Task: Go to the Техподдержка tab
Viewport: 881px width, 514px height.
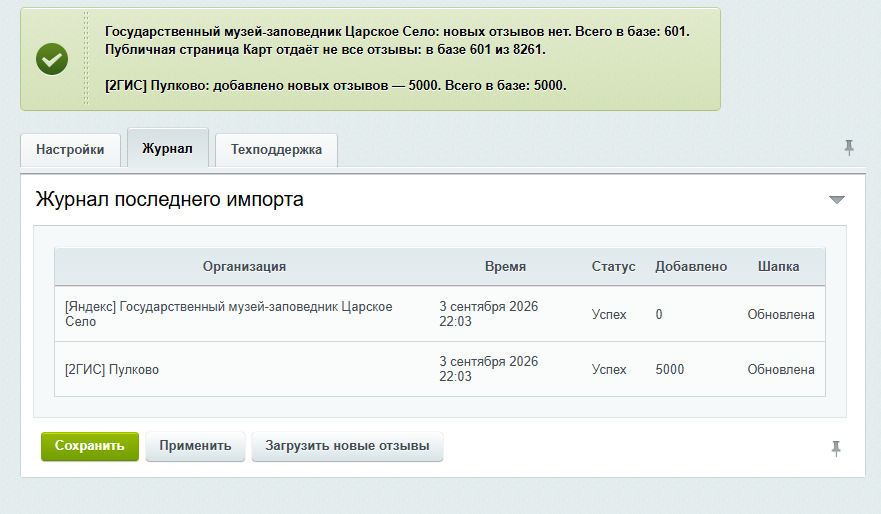Action: [x=276, y=149]
